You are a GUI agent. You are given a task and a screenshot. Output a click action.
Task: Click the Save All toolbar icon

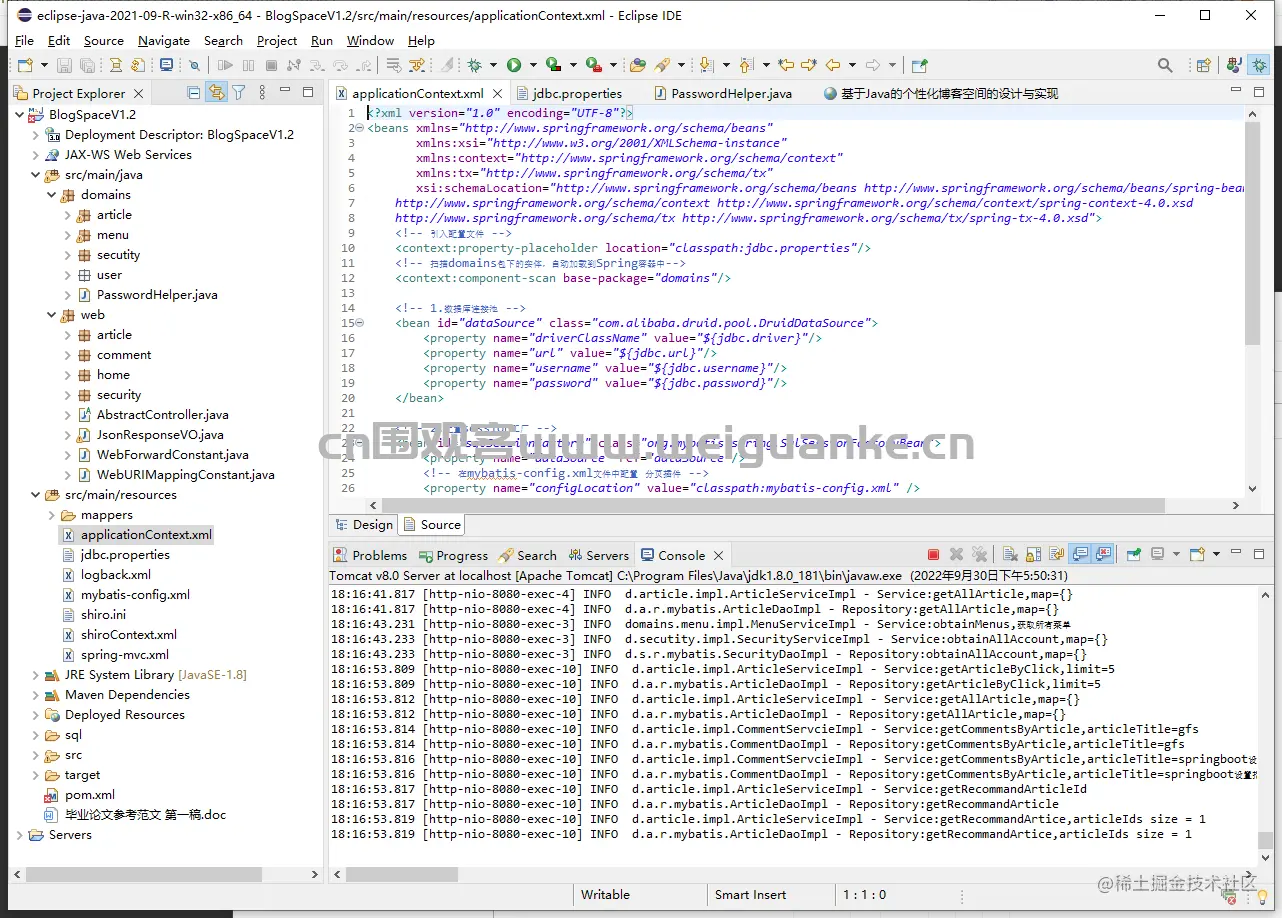point(88,66)
